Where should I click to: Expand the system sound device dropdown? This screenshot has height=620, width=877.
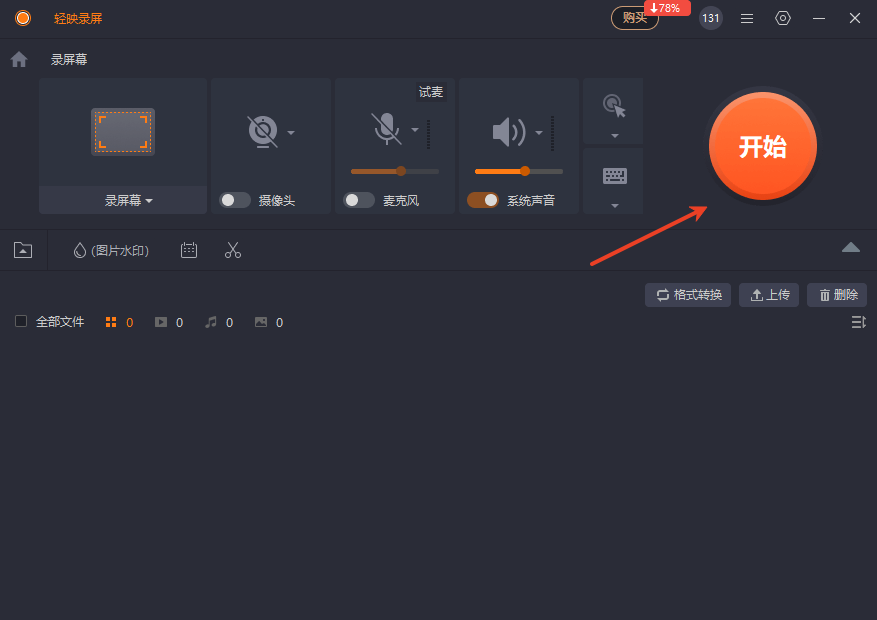pyautogui.click(x=539, y=132)
